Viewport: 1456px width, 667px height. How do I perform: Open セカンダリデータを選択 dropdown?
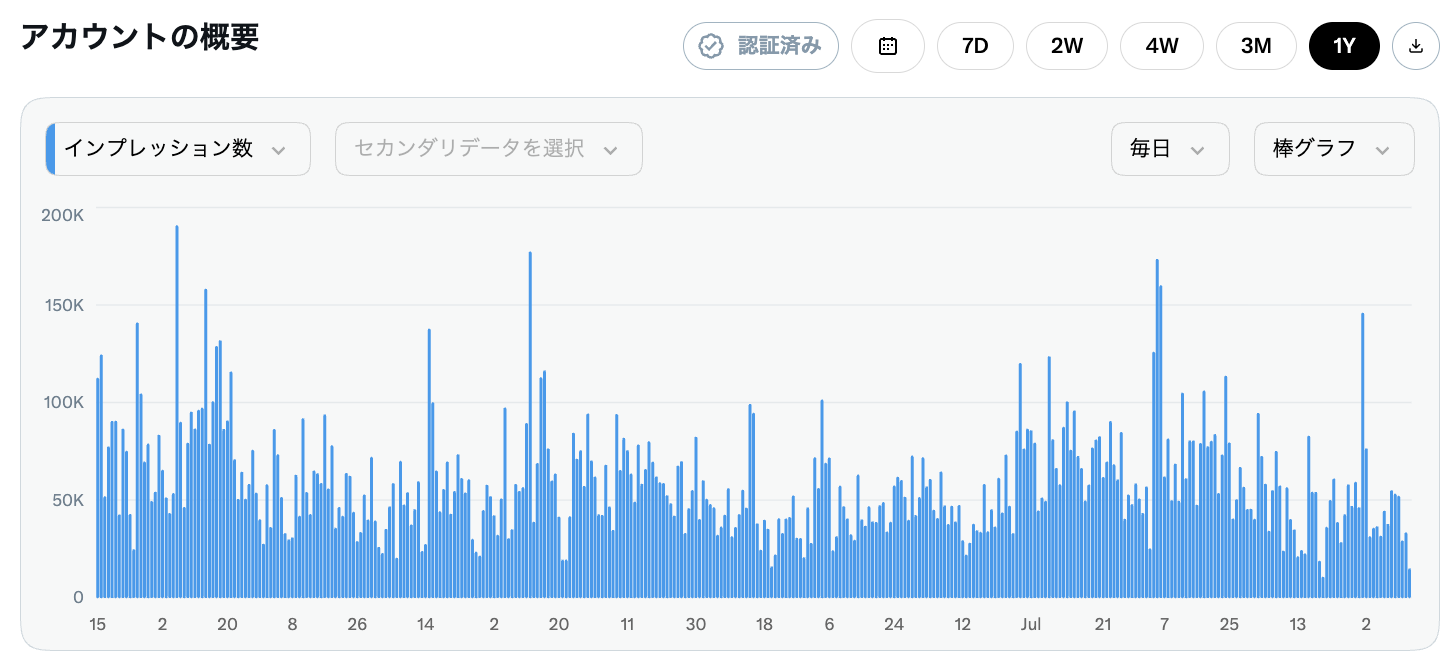click(x=489, y=149)
